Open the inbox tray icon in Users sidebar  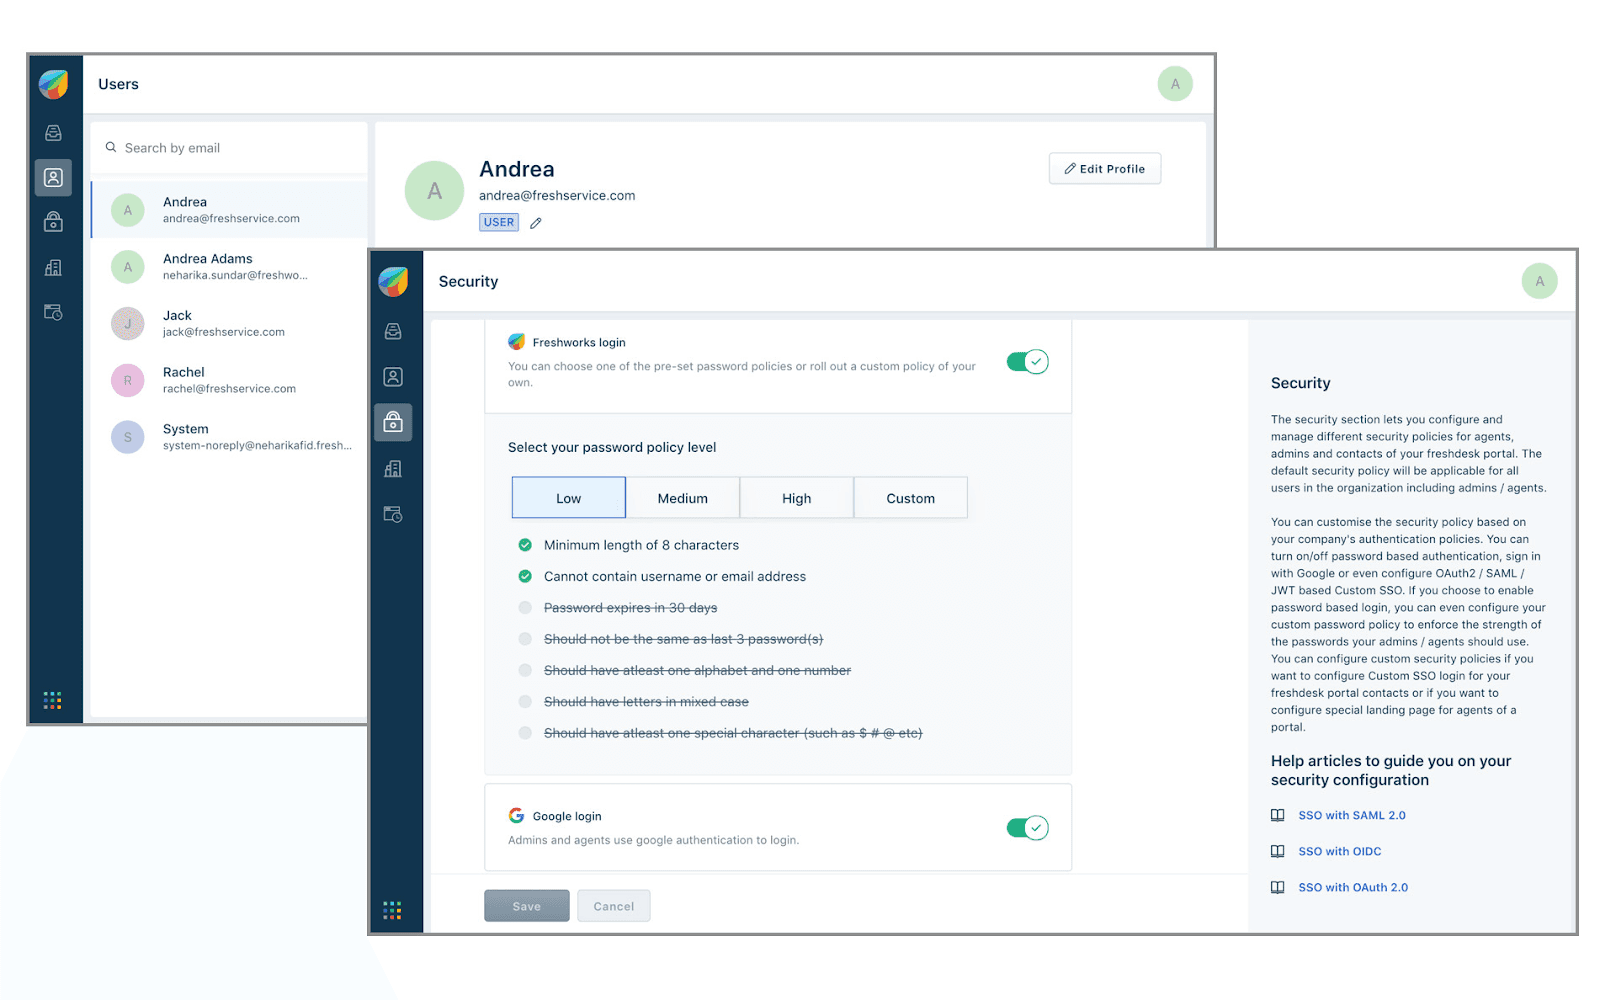click(53, 132)
